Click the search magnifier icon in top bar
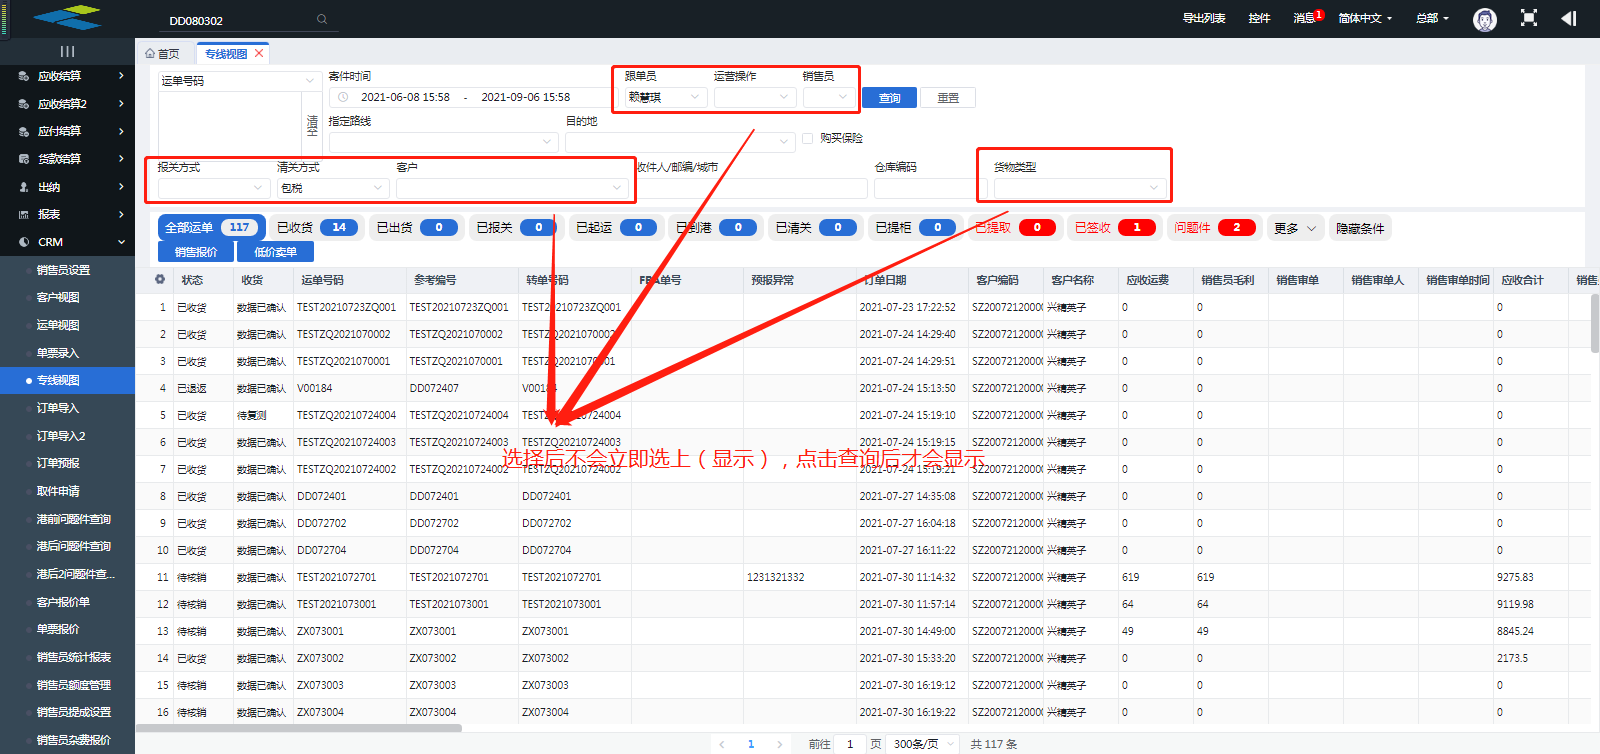This screenshot has height=754, width=1600. (321, 19)
